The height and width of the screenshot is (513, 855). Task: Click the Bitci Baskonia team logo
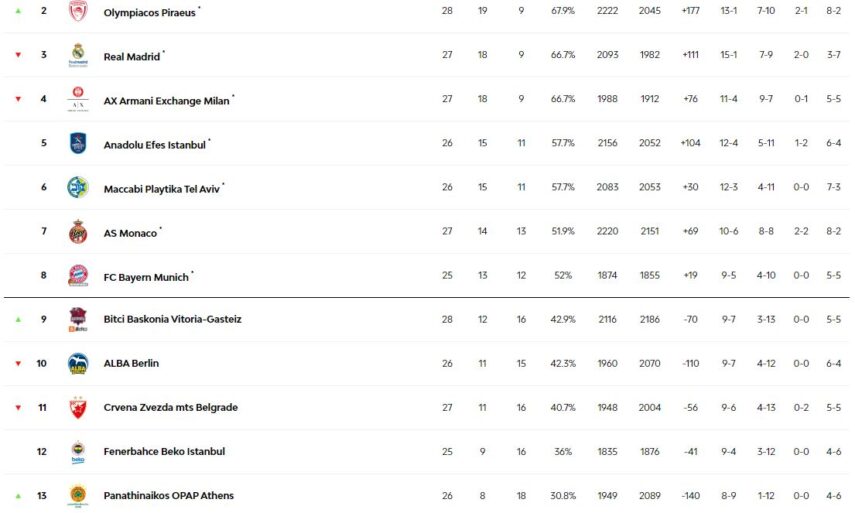pyautogui.click(x=78, y=320)
